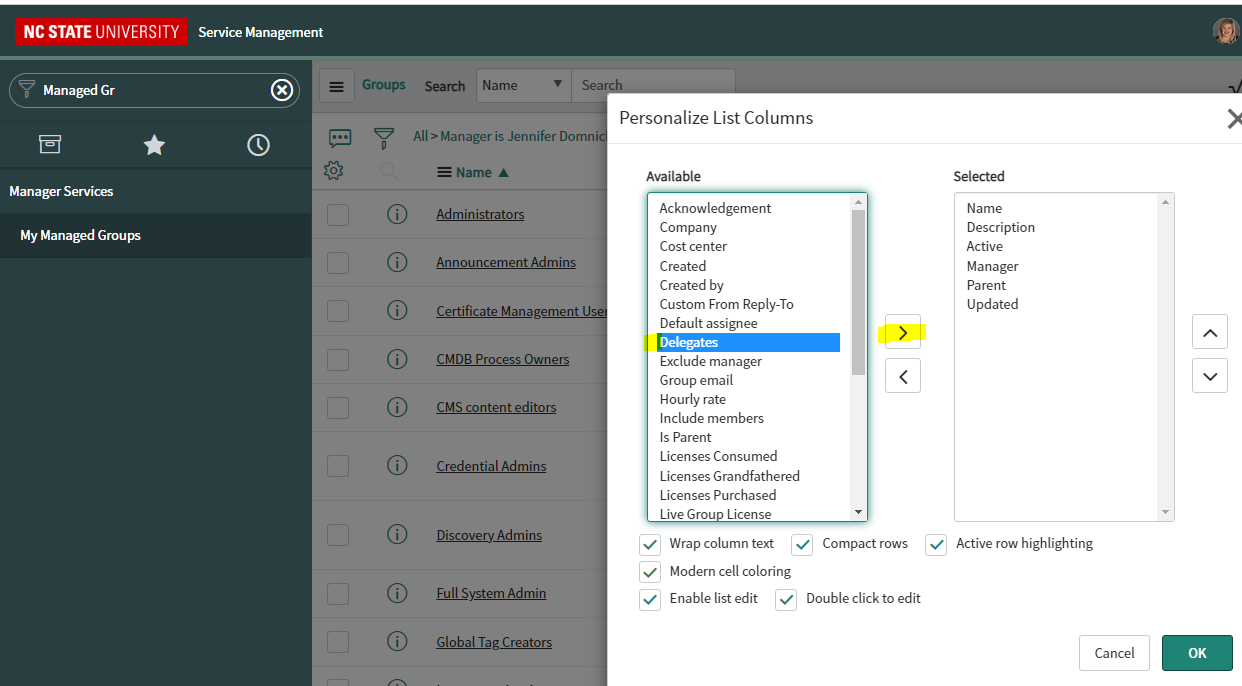Screen dimensions: 1242x686
Task: Click the Cancel button
Action: coord(1114,653)
